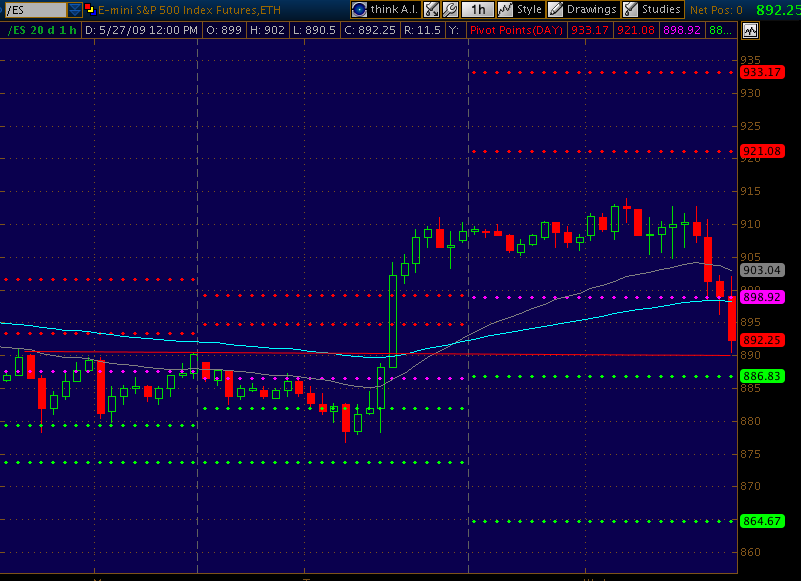801x581 pixels.
Task: Click the Pivot Points(DAY) study label
Action: tap(516, 31)
